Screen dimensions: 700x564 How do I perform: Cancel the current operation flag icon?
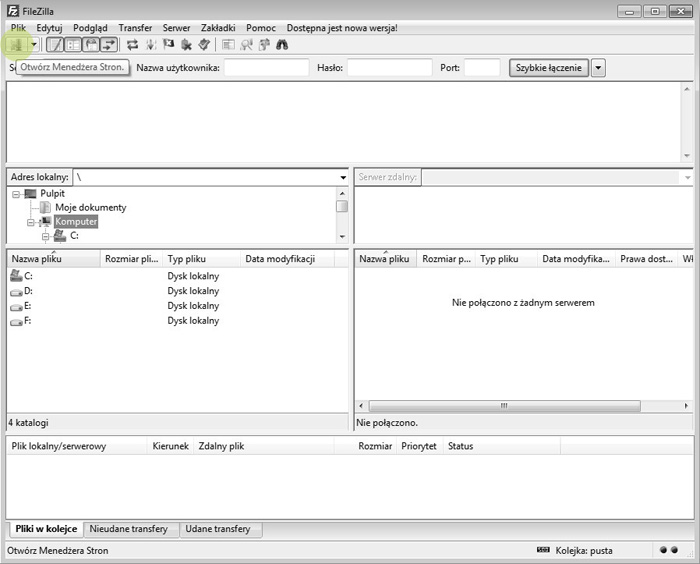169,45
